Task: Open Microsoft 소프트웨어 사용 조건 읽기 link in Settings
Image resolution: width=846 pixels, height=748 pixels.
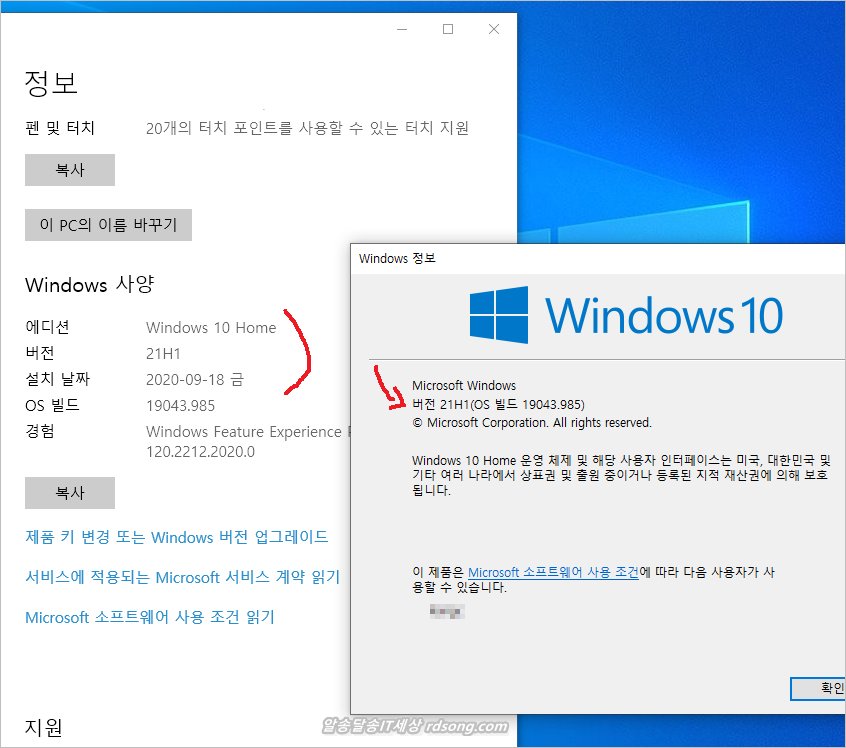Action: (x=150, y=617)
